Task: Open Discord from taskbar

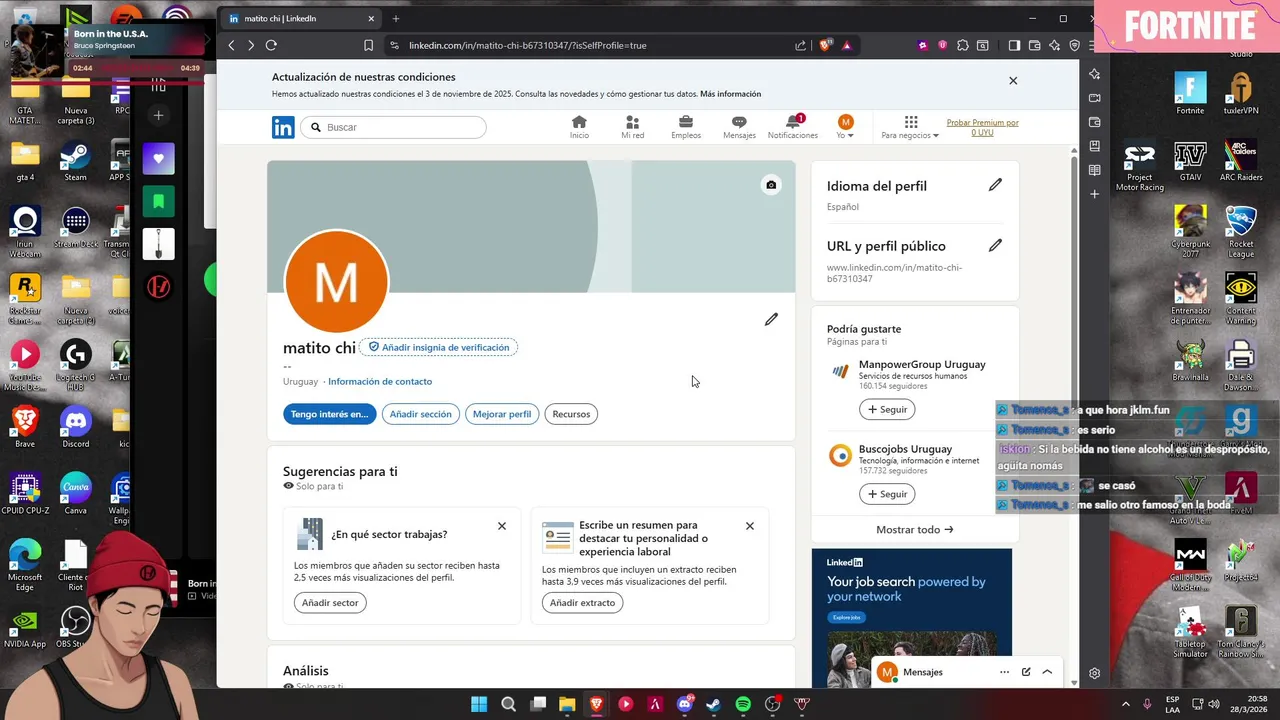Action: coord(685,704)
